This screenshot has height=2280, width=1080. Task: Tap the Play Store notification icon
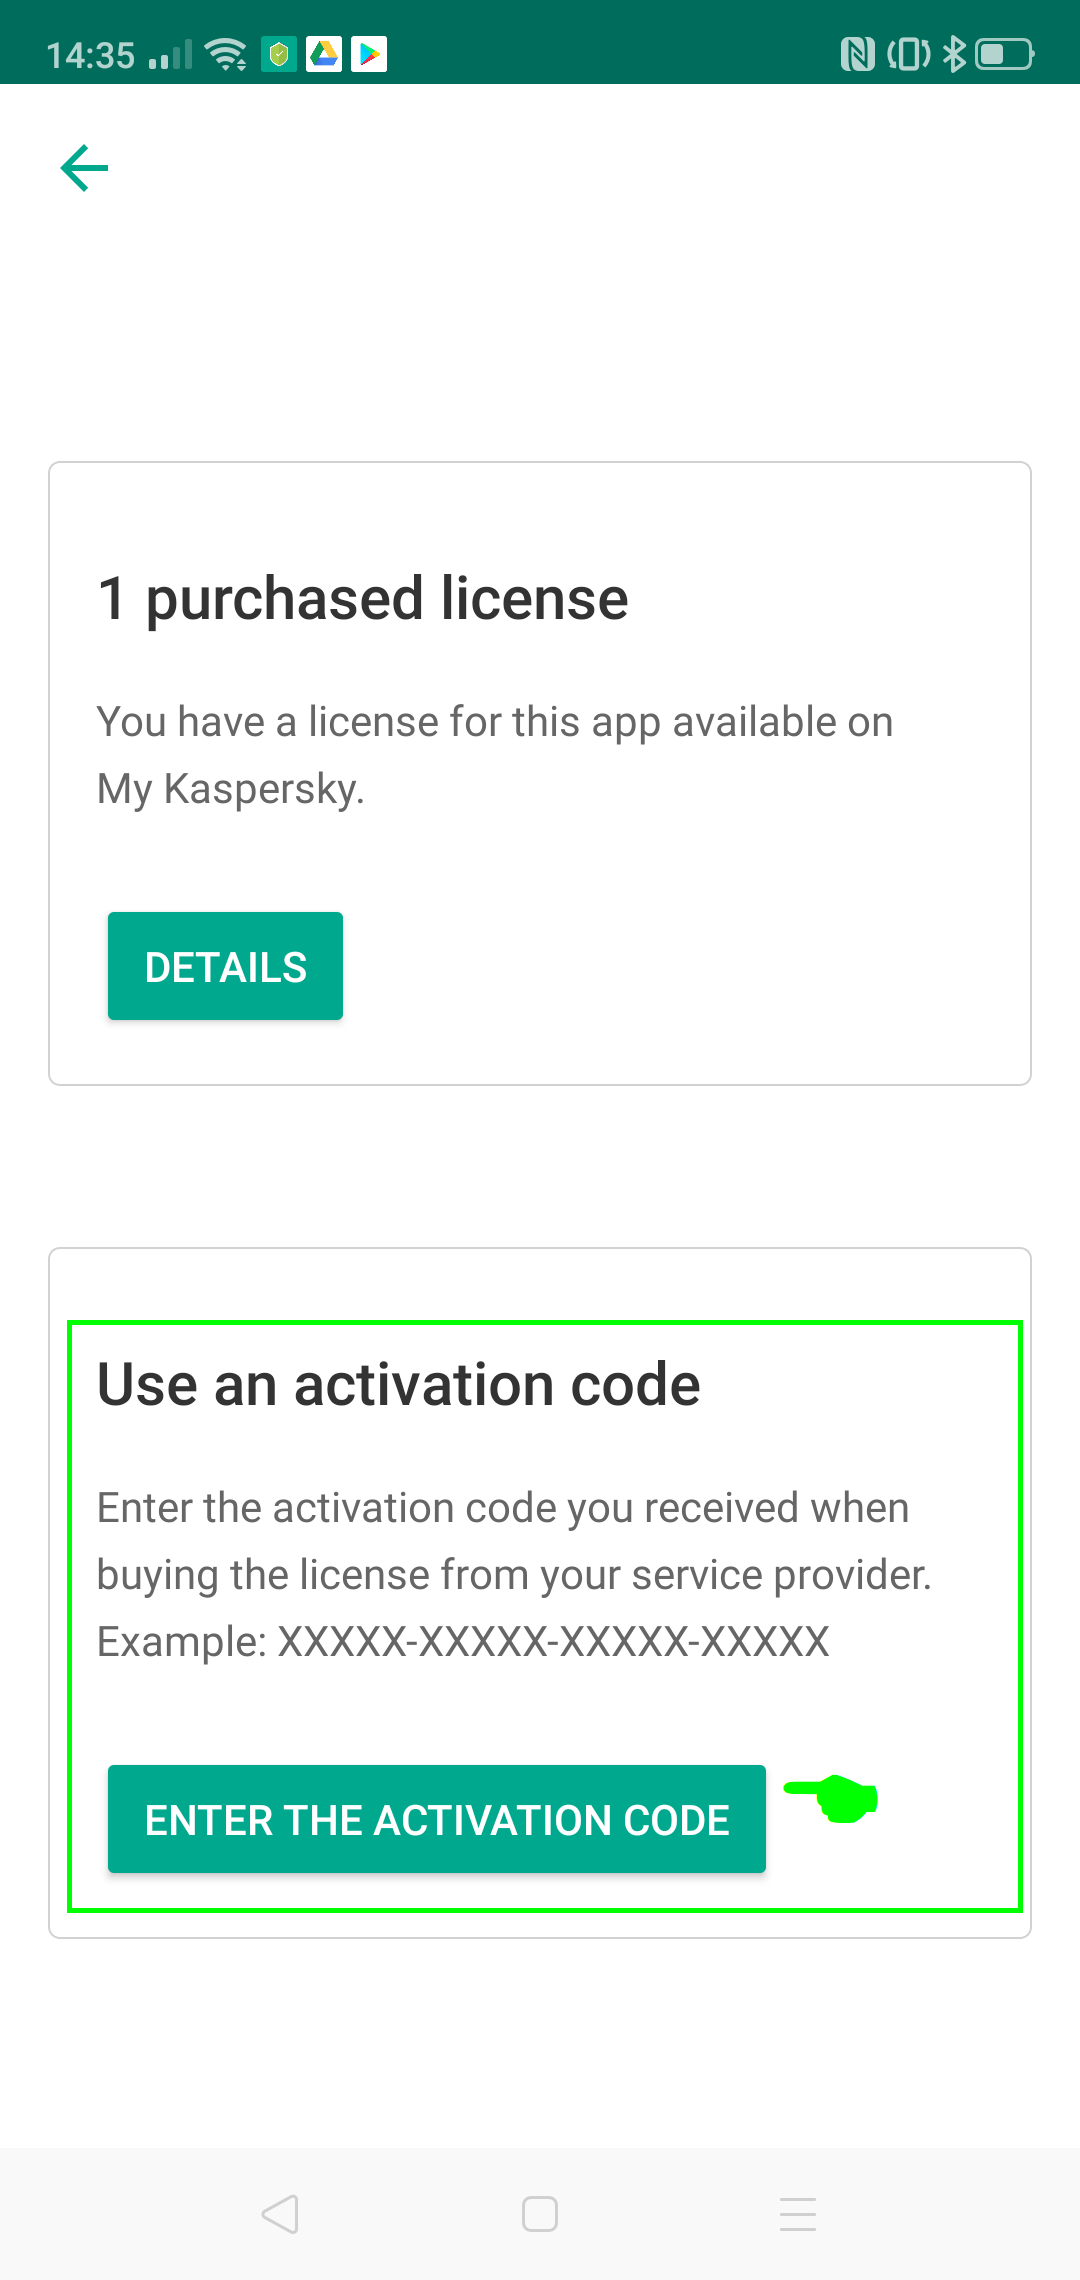(369, 54)
